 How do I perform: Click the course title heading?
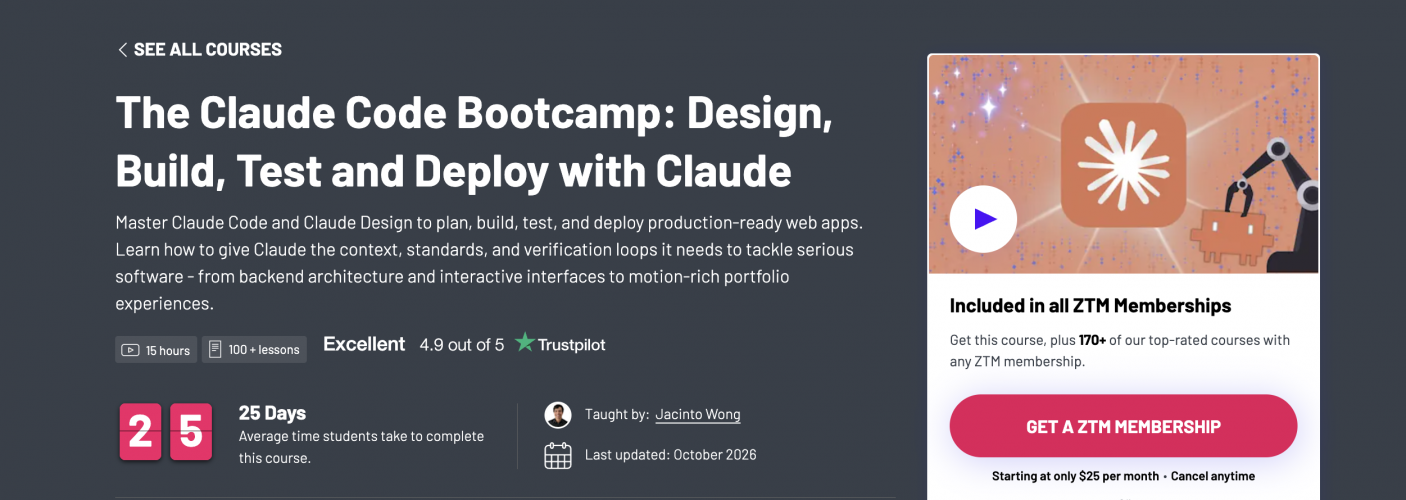[474, 142]
